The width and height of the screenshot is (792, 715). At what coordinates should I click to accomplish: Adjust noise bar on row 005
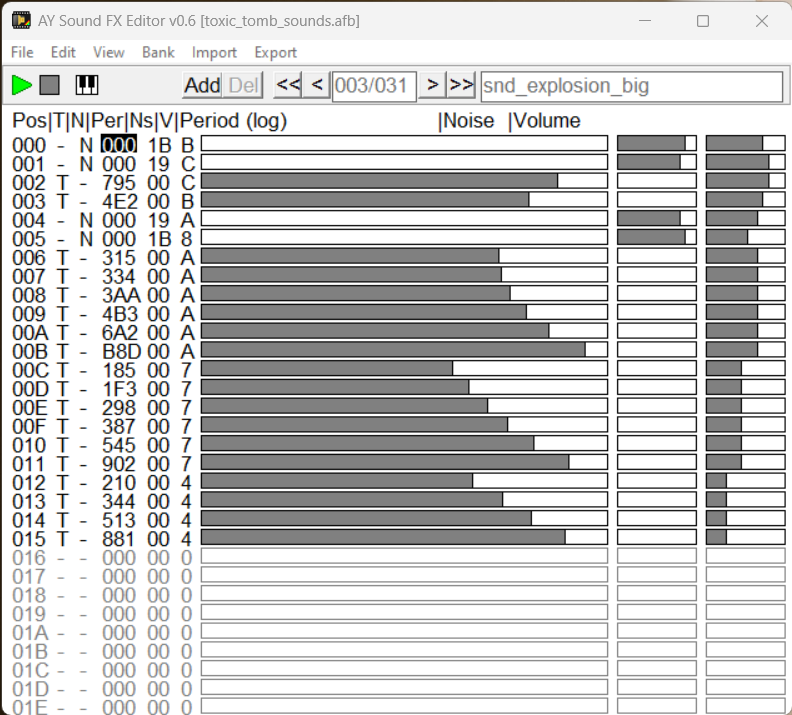[x=657, y=237]
